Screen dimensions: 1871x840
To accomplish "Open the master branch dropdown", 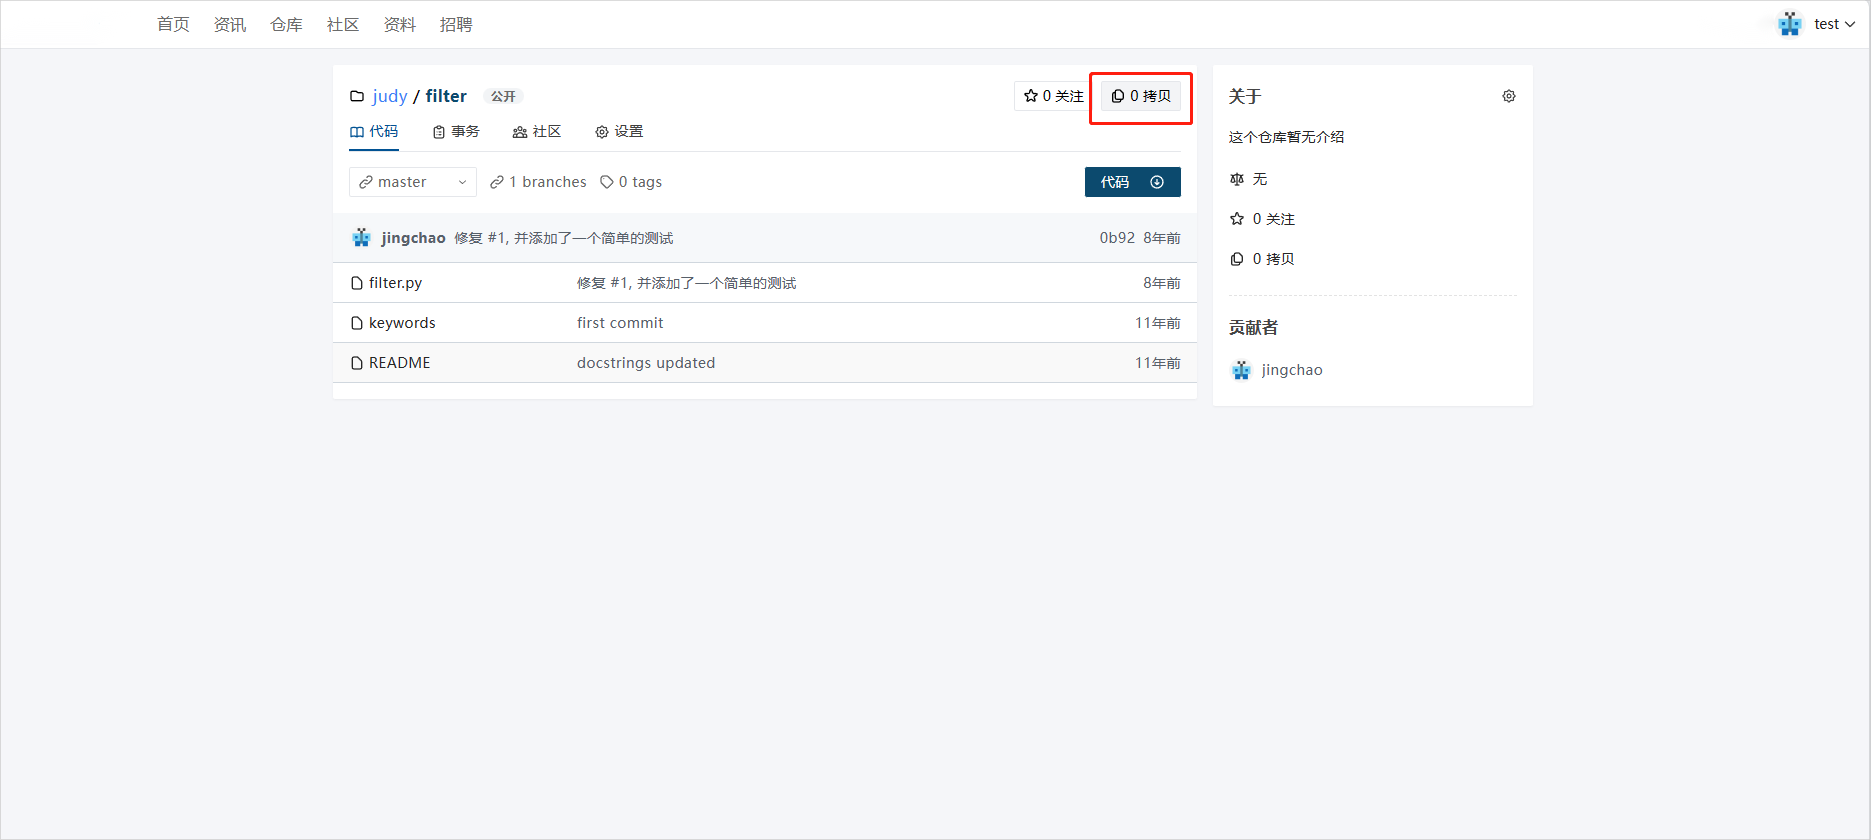I will [x=412, y=182].
